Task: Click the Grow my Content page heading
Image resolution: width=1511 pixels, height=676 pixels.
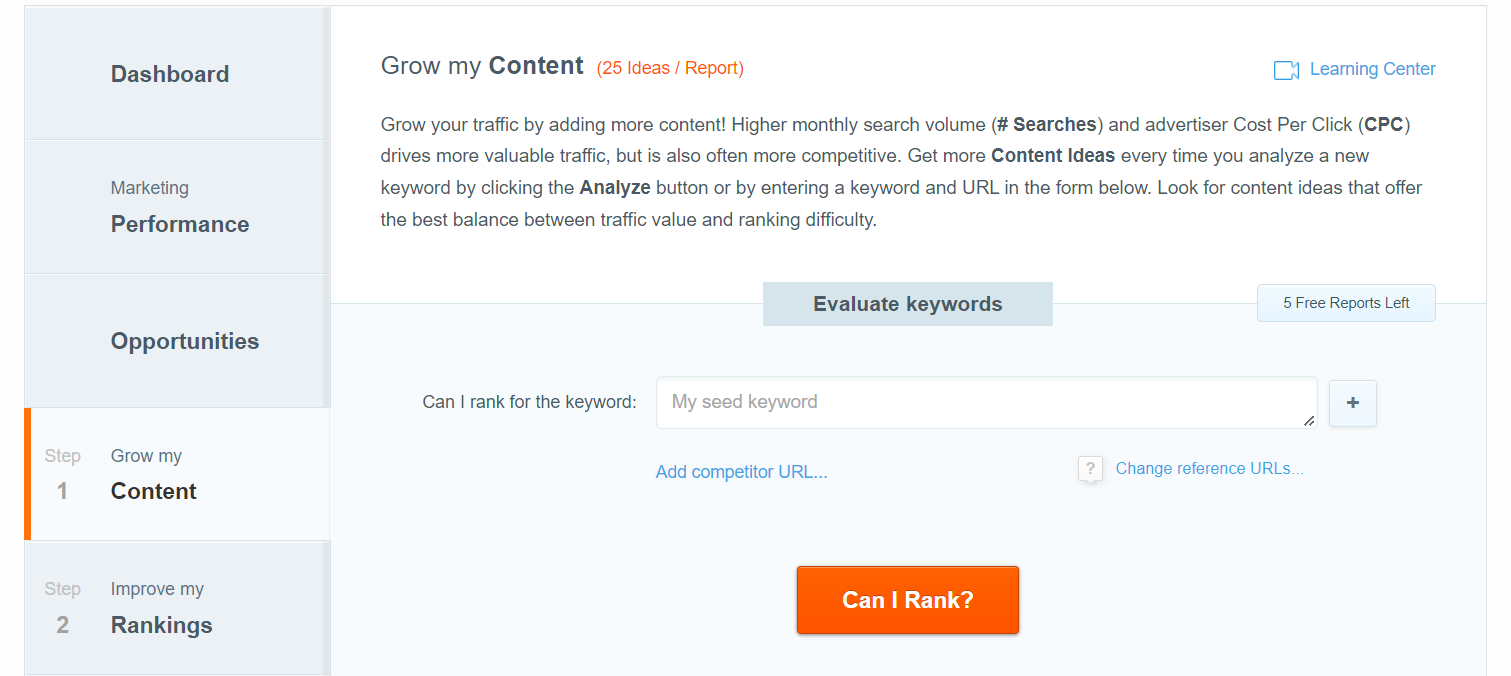Action: (x=482, y=66)
